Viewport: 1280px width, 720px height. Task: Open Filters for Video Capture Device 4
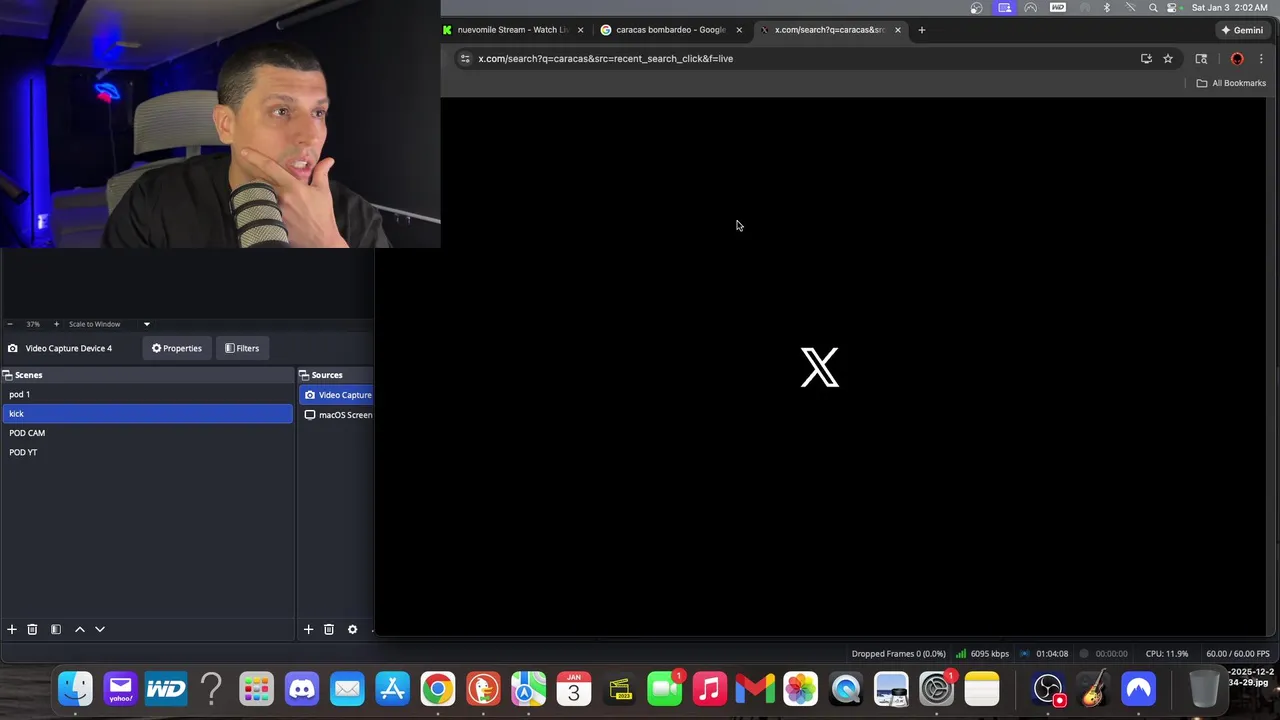tap(242, 348)
